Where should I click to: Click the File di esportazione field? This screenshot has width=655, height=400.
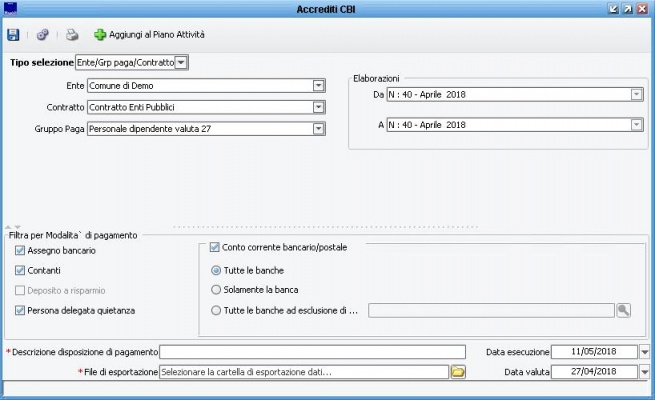click(x=304, y=372)
